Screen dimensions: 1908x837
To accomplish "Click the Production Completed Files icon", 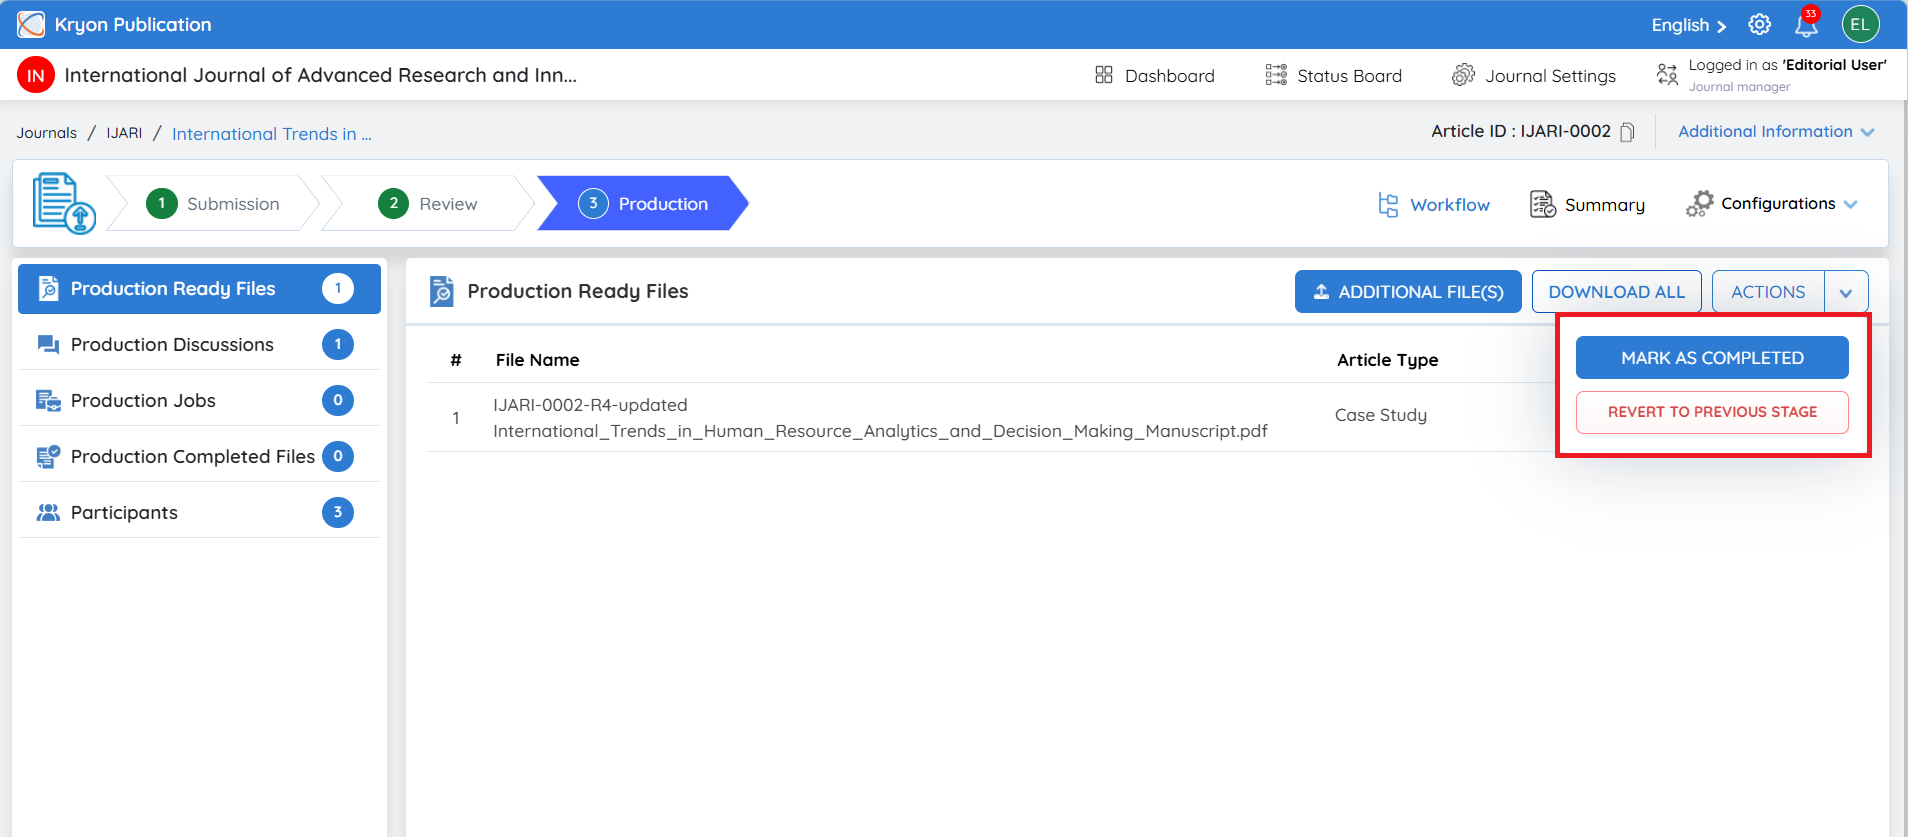I will 48,457.
